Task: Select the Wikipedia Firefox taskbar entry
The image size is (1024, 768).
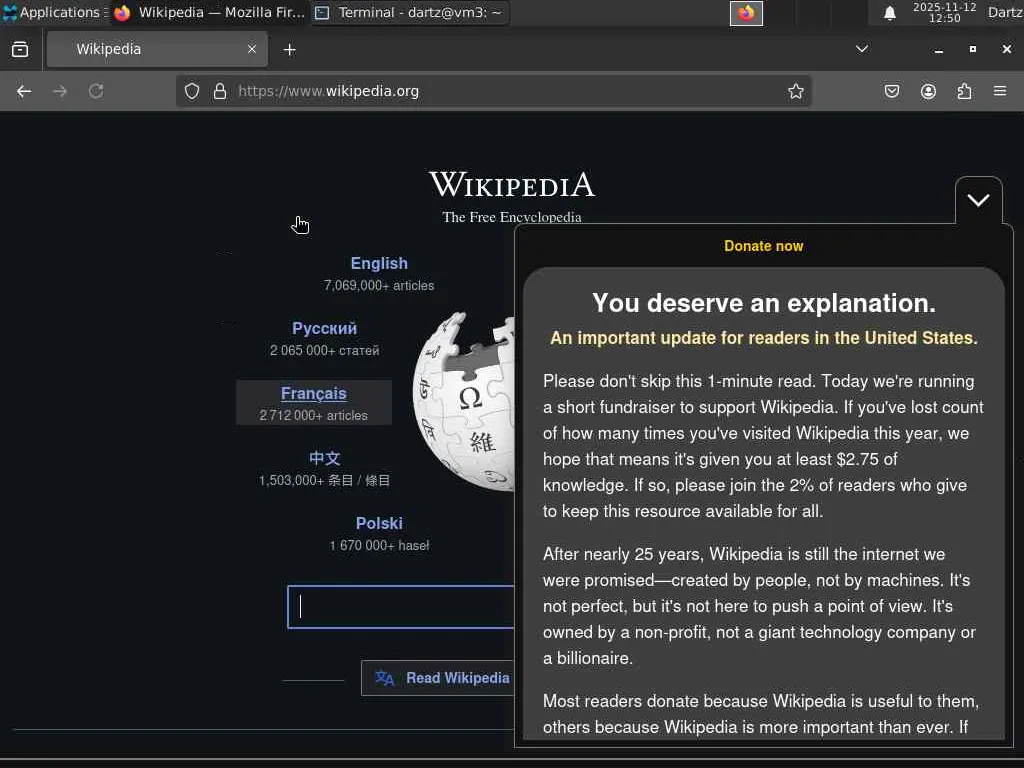Action: [209, 12]
